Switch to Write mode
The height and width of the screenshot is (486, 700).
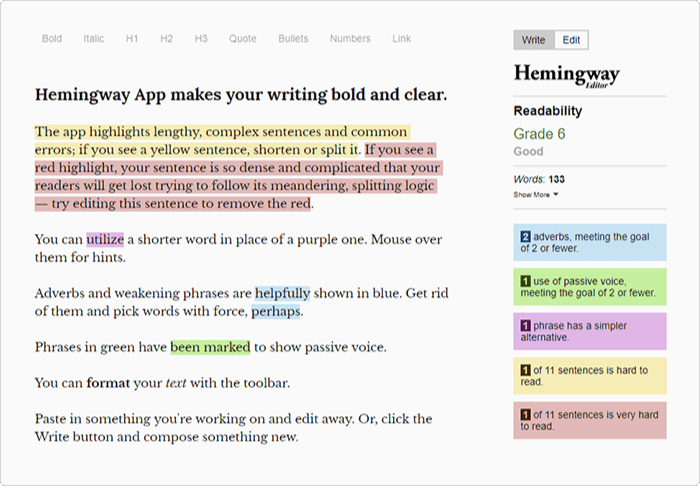tap(534, 40)
